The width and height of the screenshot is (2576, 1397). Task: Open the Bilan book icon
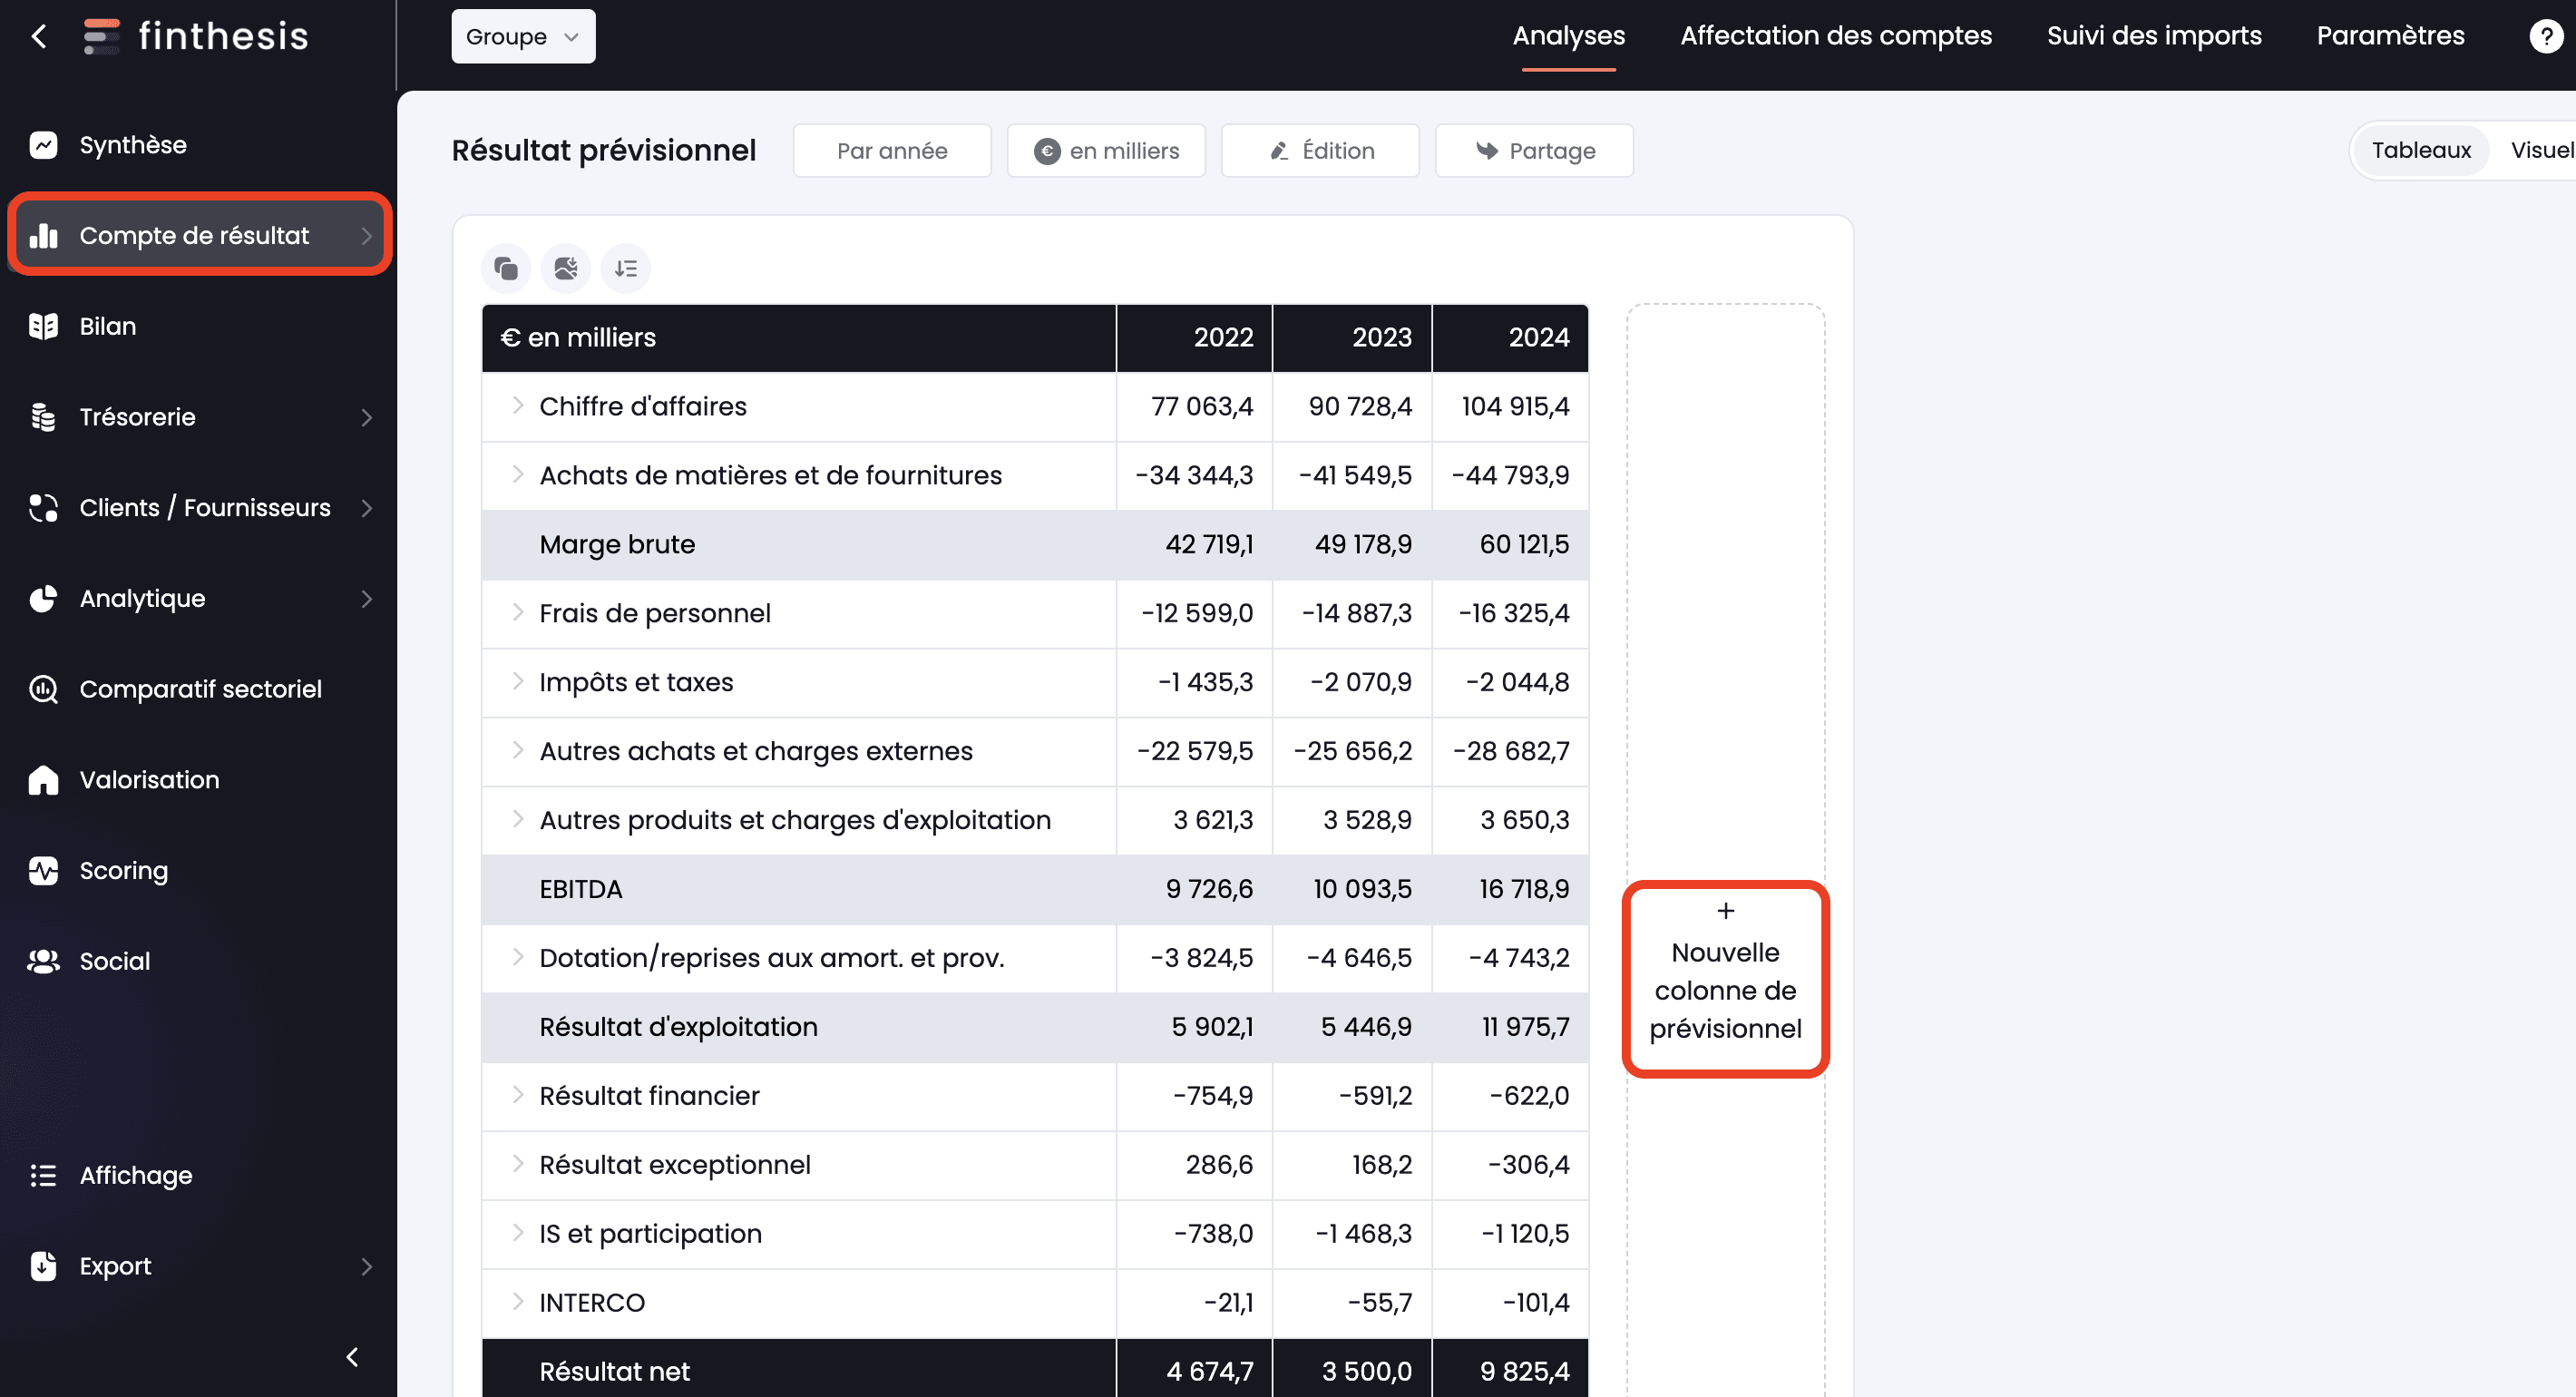[43, 326]
